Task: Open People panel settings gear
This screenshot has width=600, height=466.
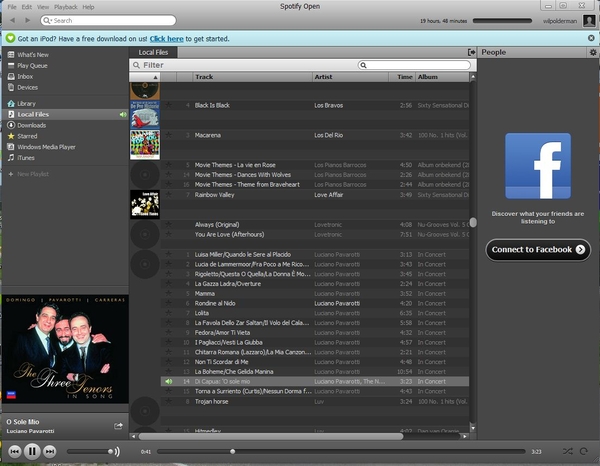Action: (x=593, y=52)
